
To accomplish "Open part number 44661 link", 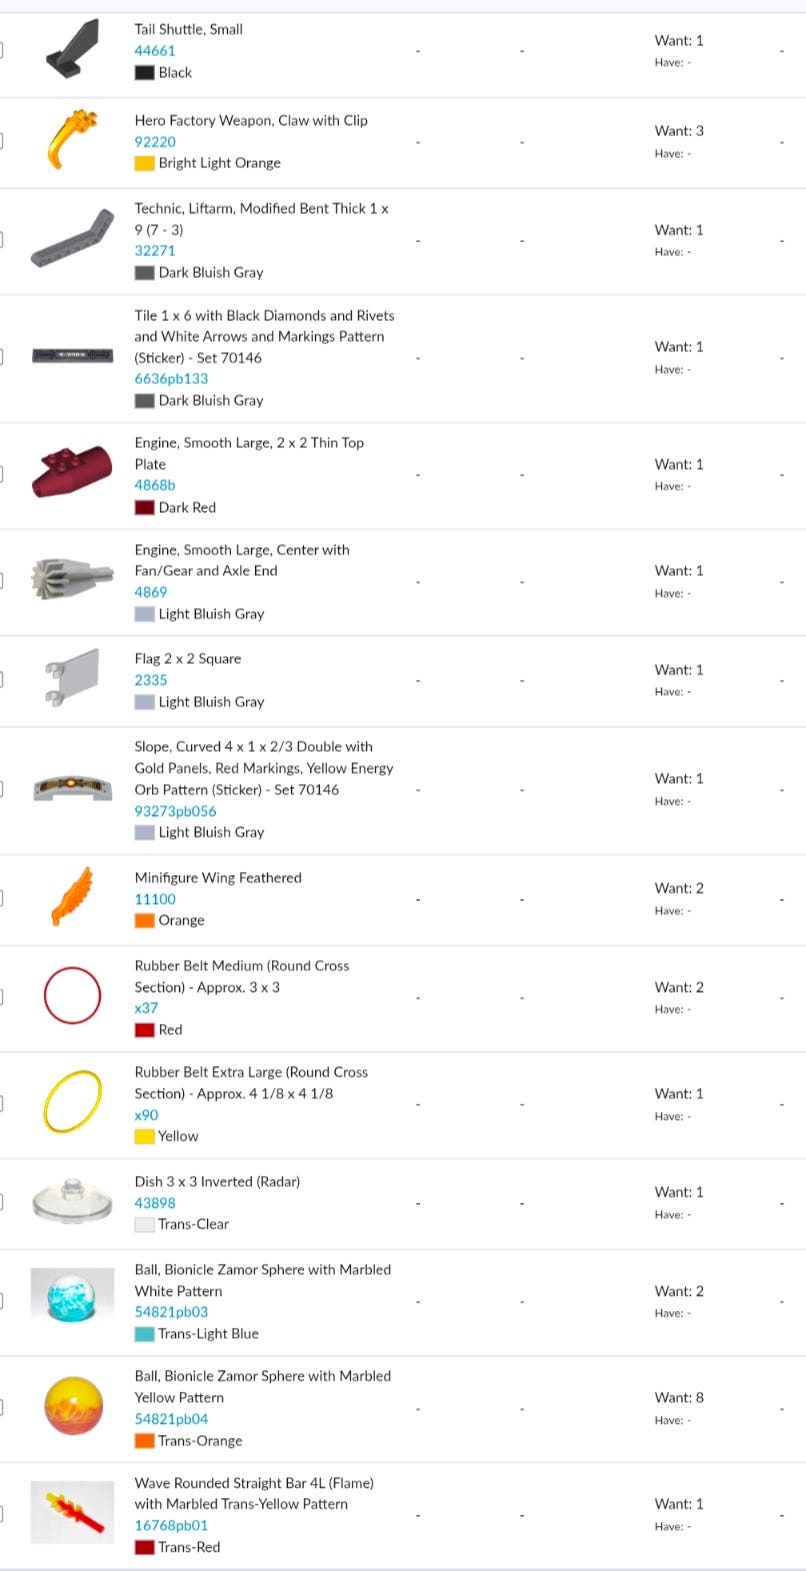I will [x=155, y=51].
